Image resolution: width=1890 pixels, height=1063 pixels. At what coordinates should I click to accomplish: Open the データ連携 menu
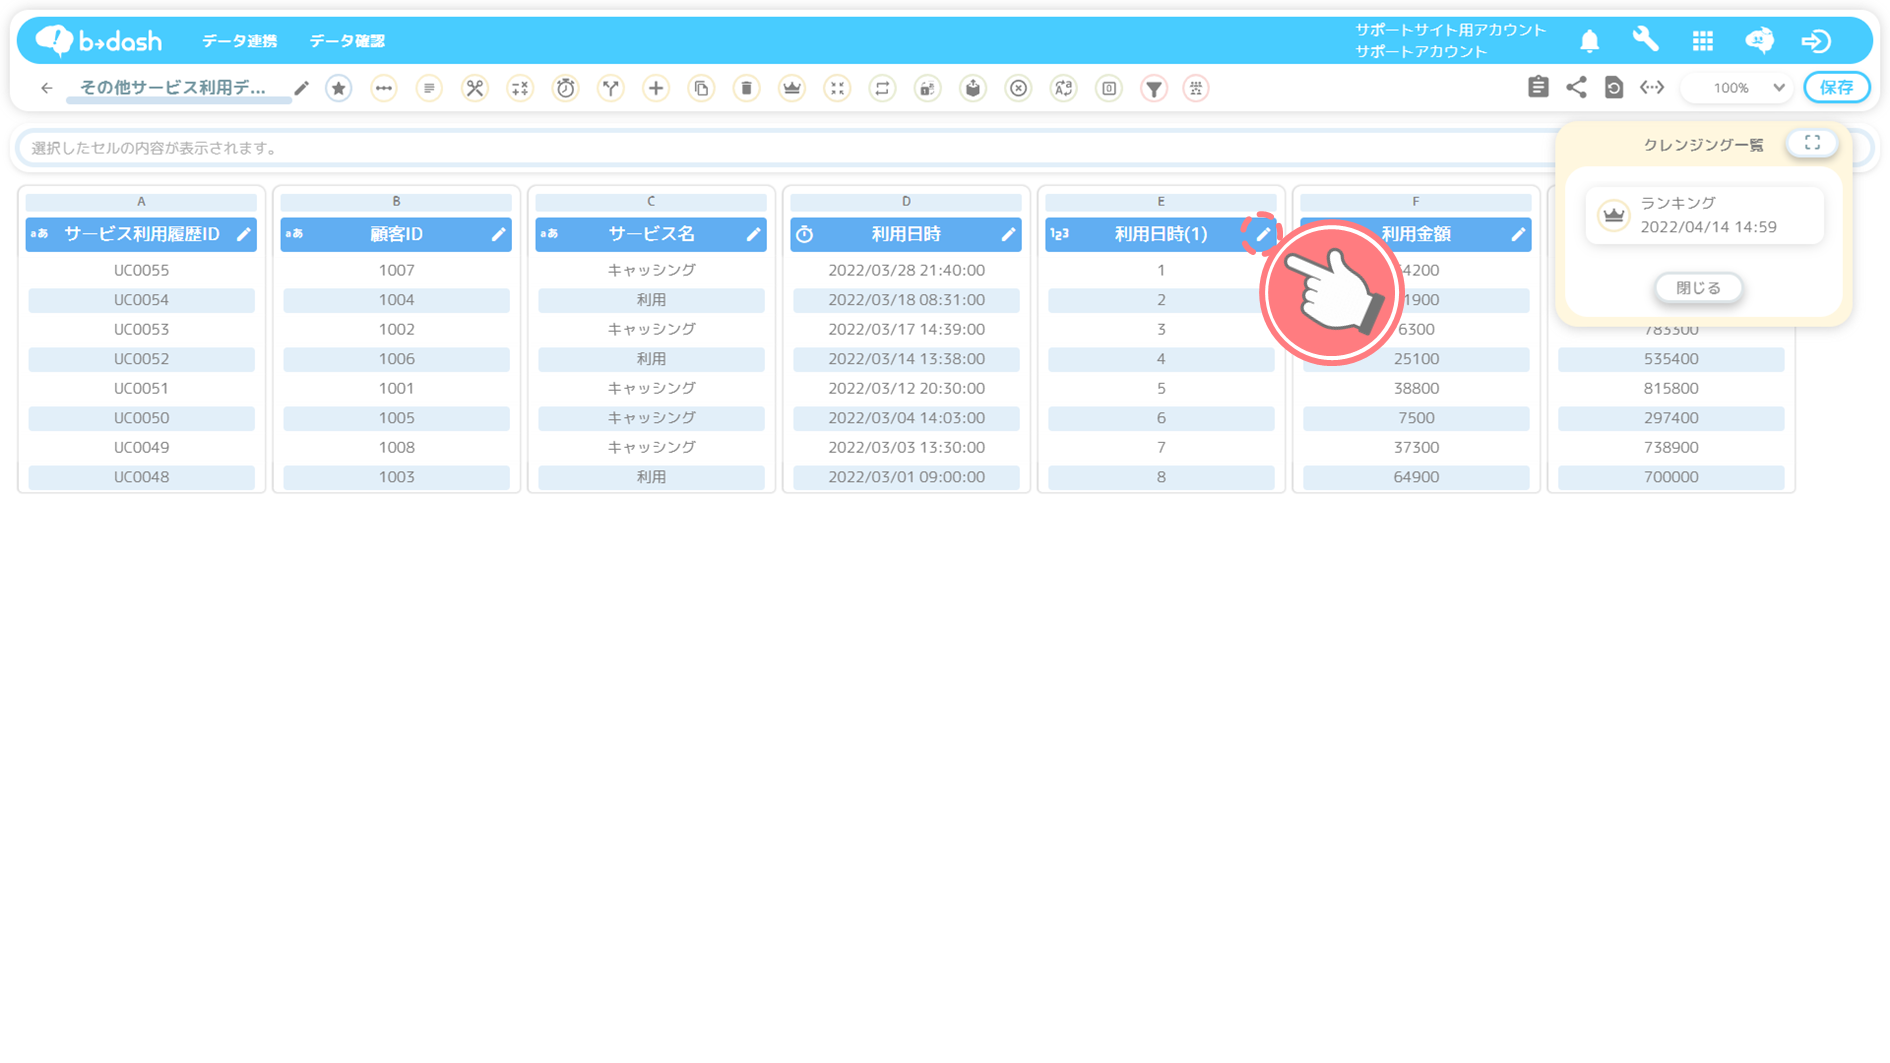pyautogui.click(x=239, y=41)
